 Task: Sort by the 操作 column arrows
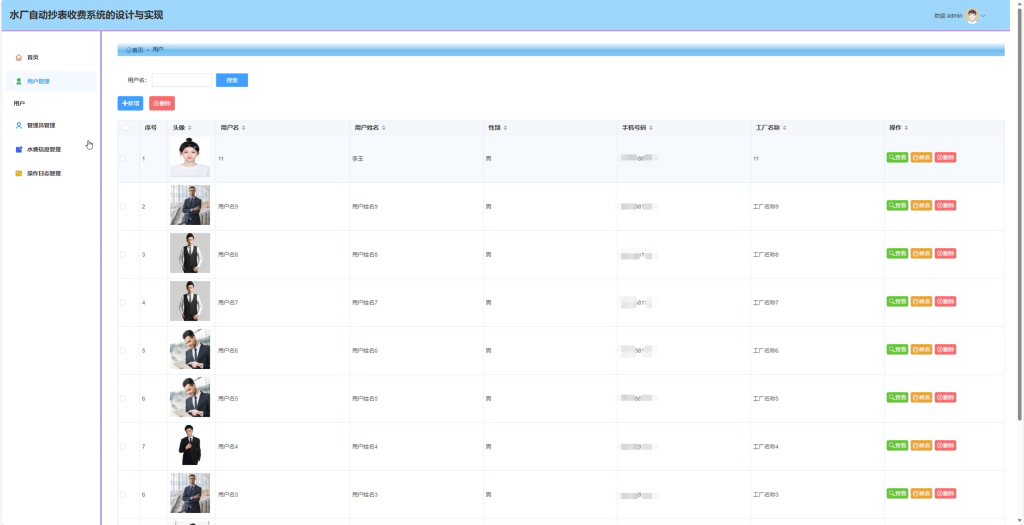[906, 128]
